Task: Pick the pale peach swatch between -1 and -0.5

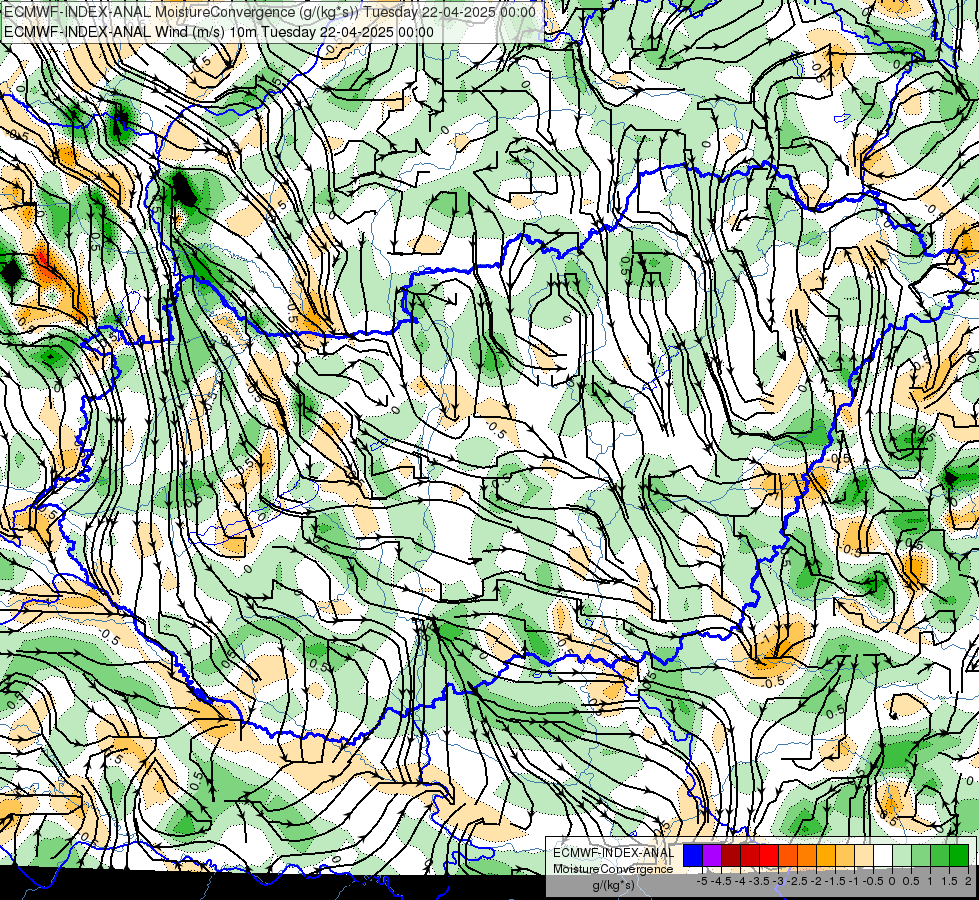Action: click(863, 856)
